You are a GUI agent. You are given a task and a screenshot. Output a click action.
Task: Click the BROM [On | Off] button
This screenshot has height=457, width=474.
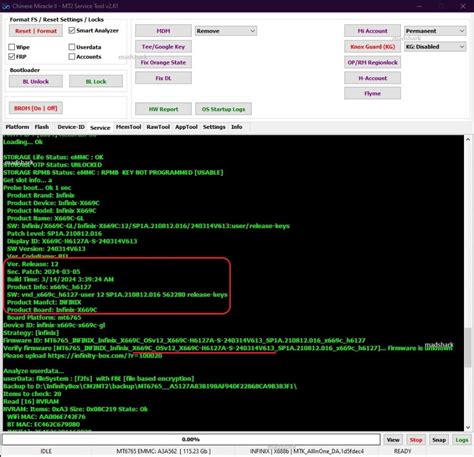(x=36, y=108)
